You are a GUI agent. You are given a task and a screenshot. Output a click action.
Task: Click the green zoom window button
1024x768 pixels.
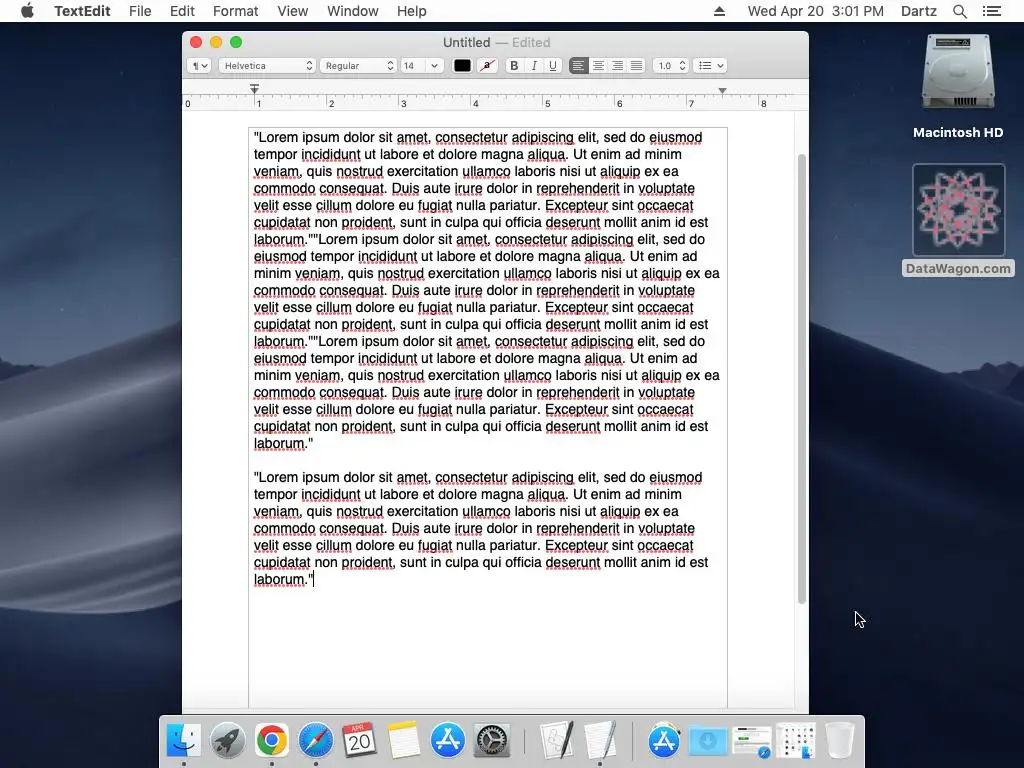point(236,42)
